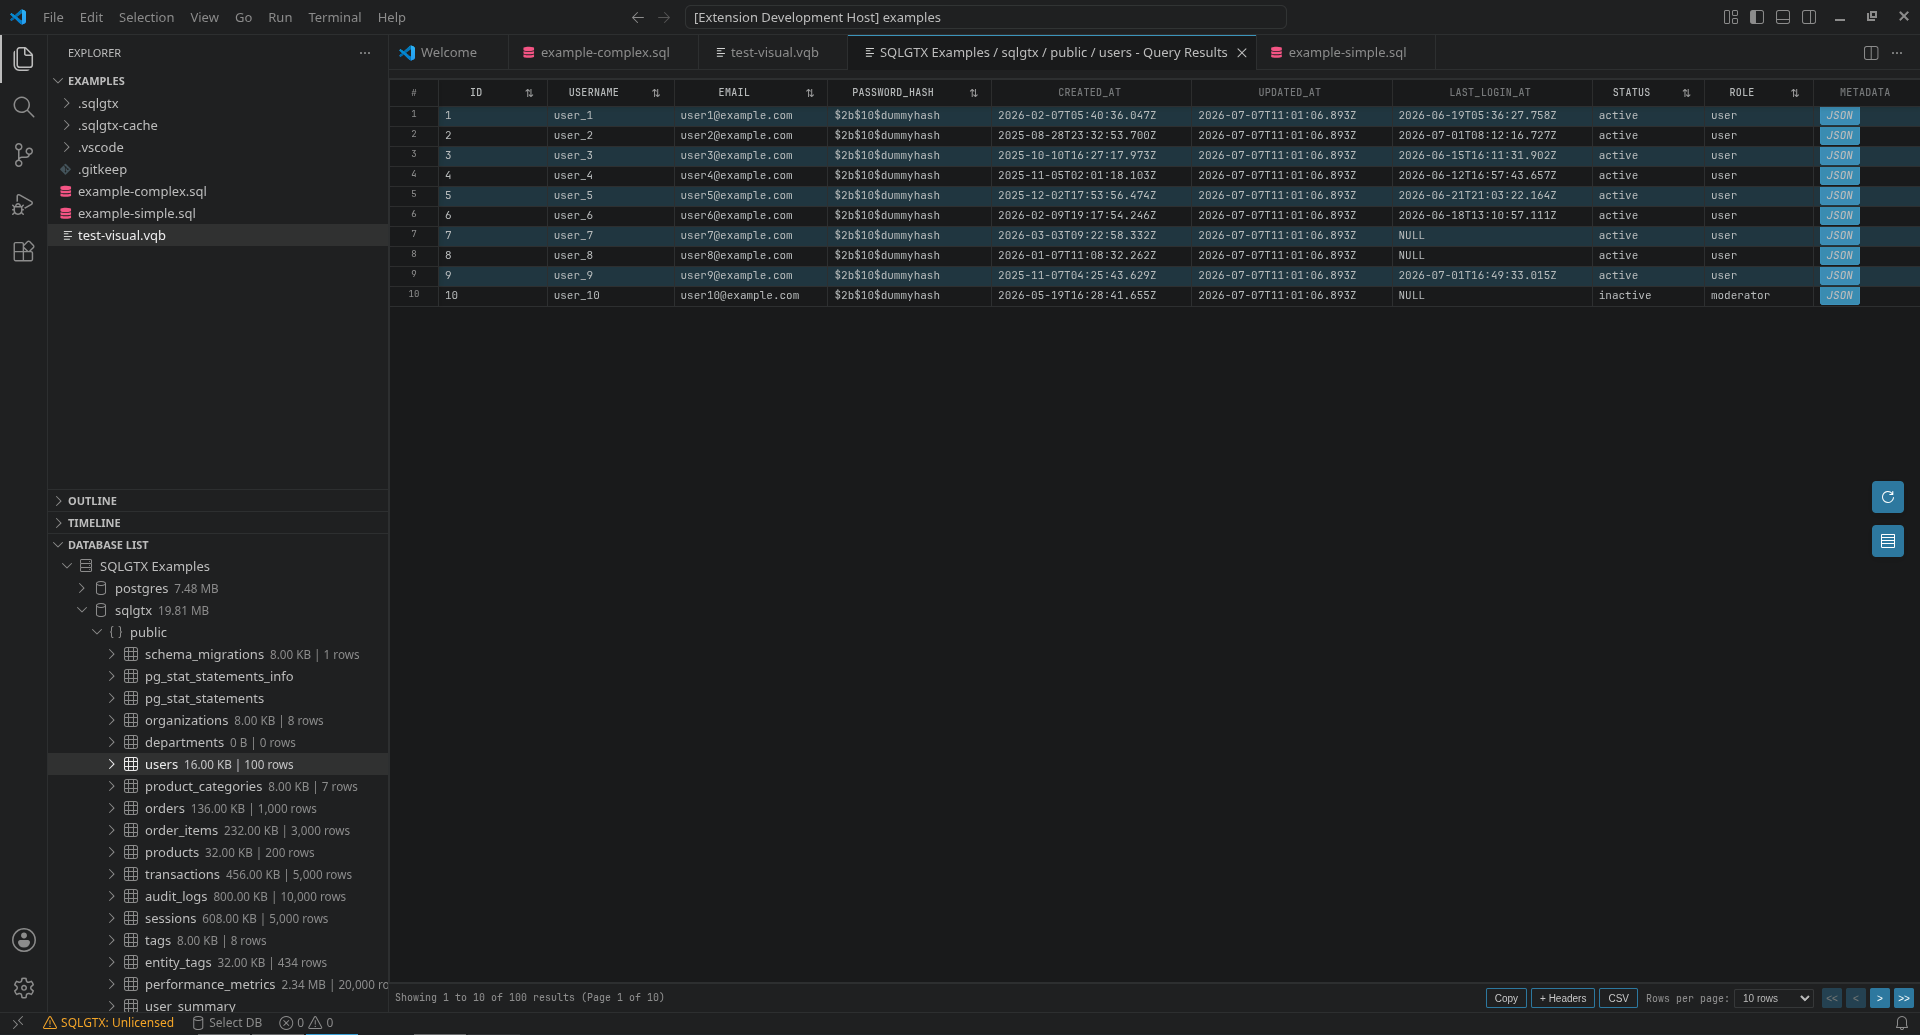Sort by the STATUS column

(1686, 93)
